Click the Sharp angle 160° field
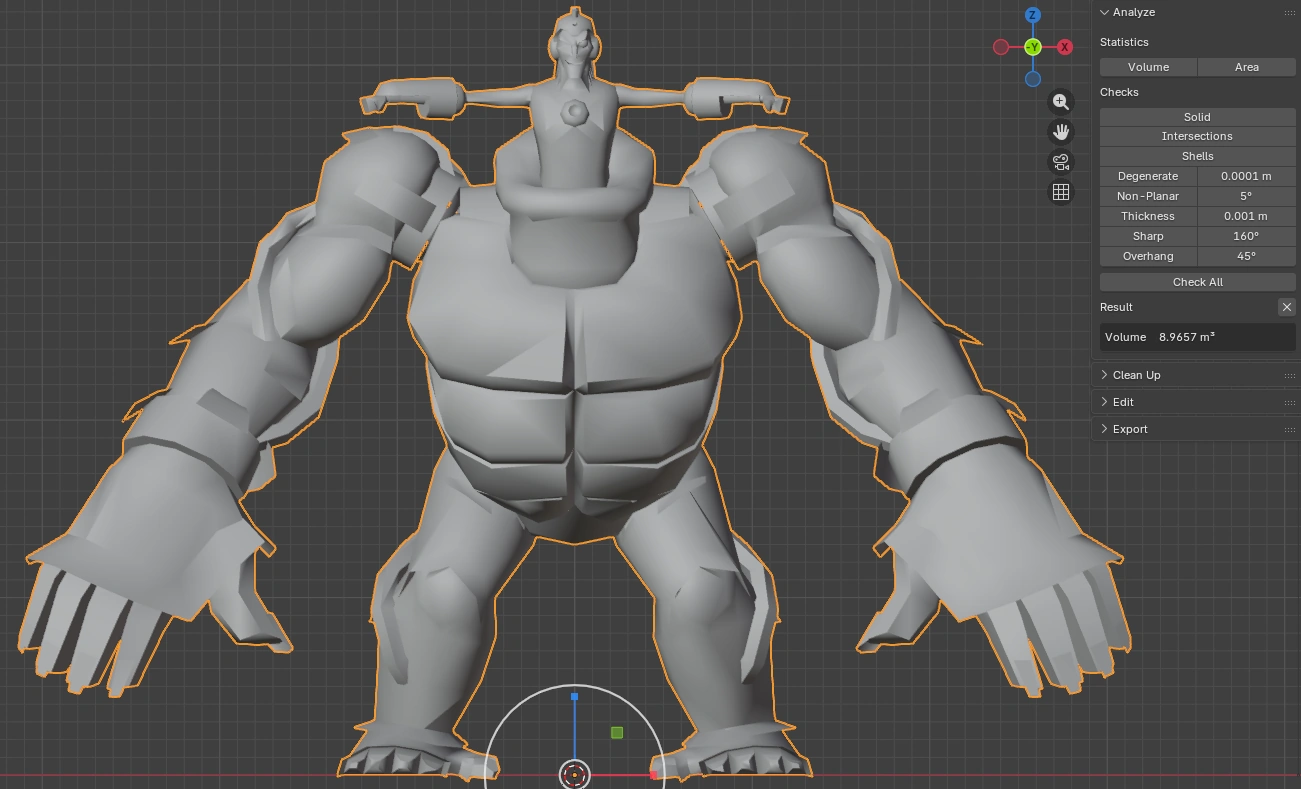Image resolution: width=1301 pixels, height=789 pixels. [x=1247, y=236]
